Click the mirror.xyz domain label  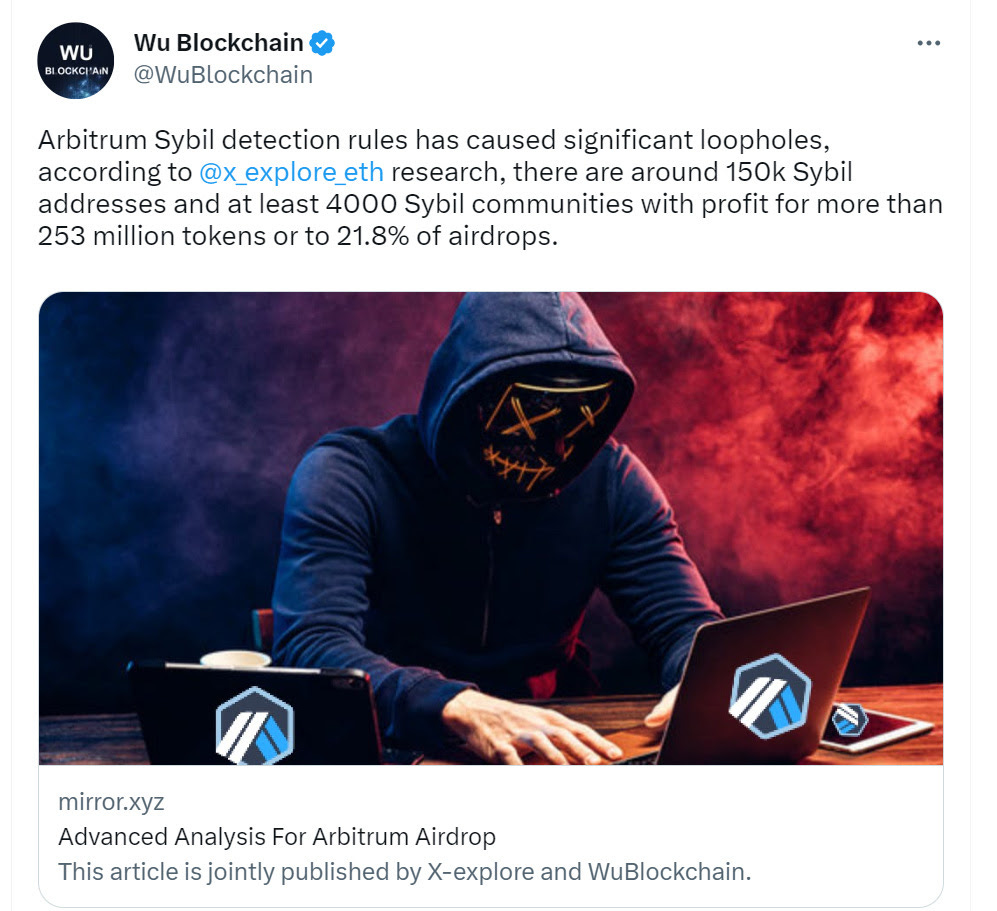click(111, 802)
